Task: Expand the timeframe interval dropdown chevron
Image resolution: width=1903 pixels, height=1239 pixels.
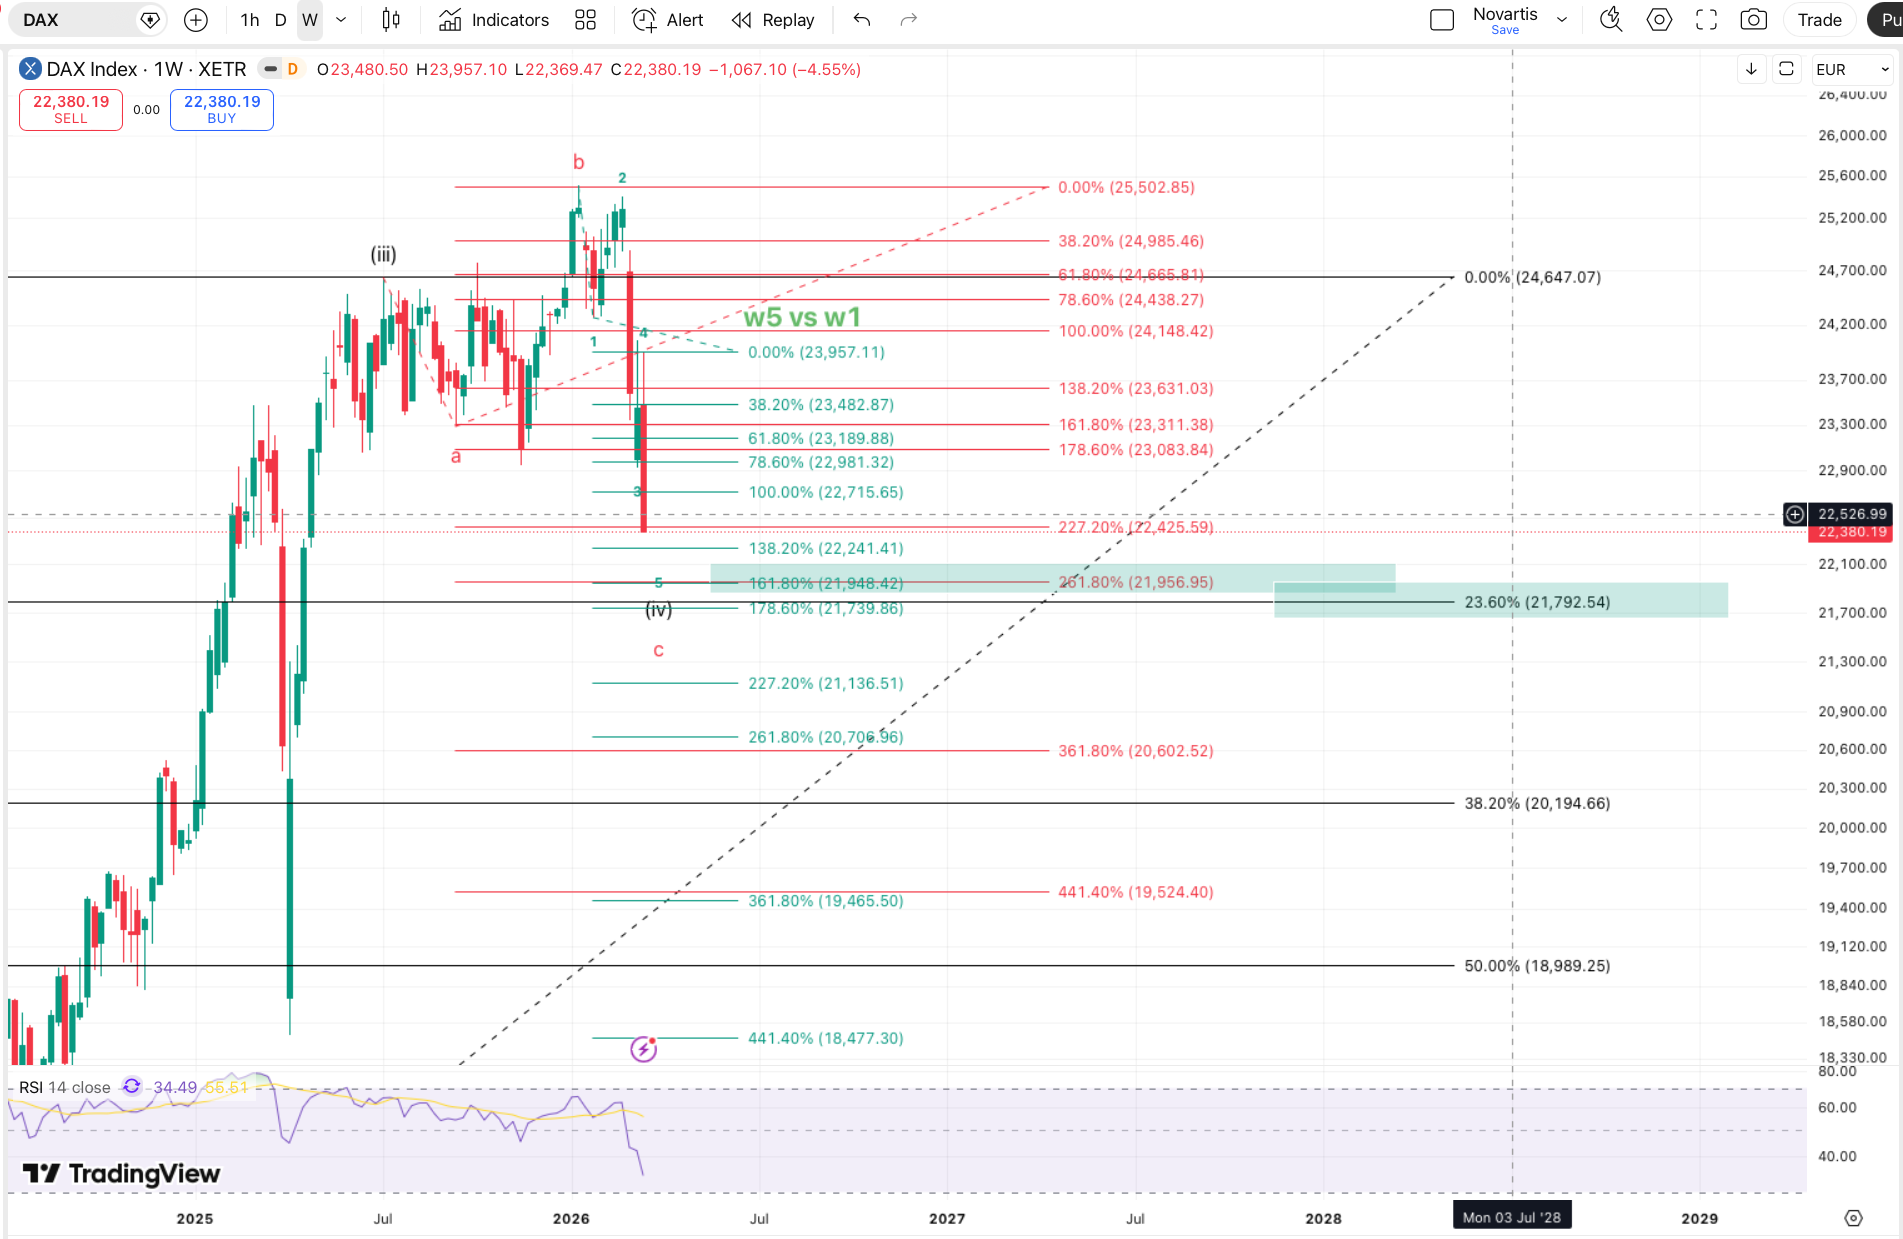Action: click(341, 20)
